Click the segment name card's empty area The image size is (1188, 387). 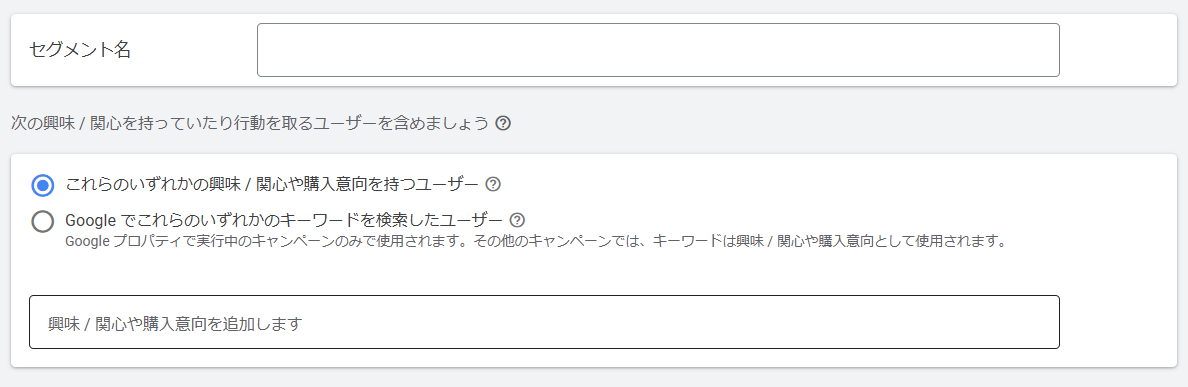click(1118, 50)
